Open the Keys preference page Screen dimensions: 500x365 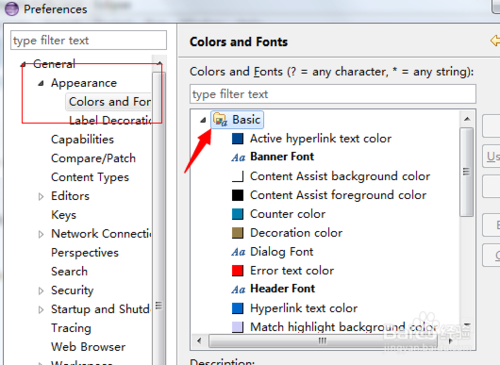(64, 215)
